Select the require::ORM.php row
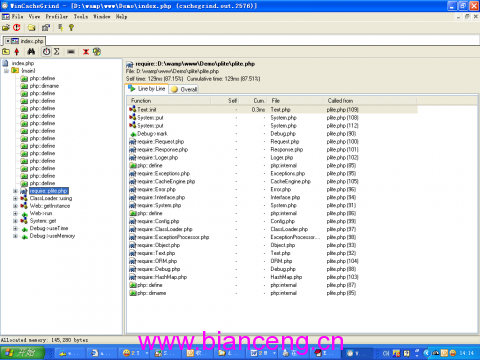Screen dimensions: 480x360 (273, 261)
